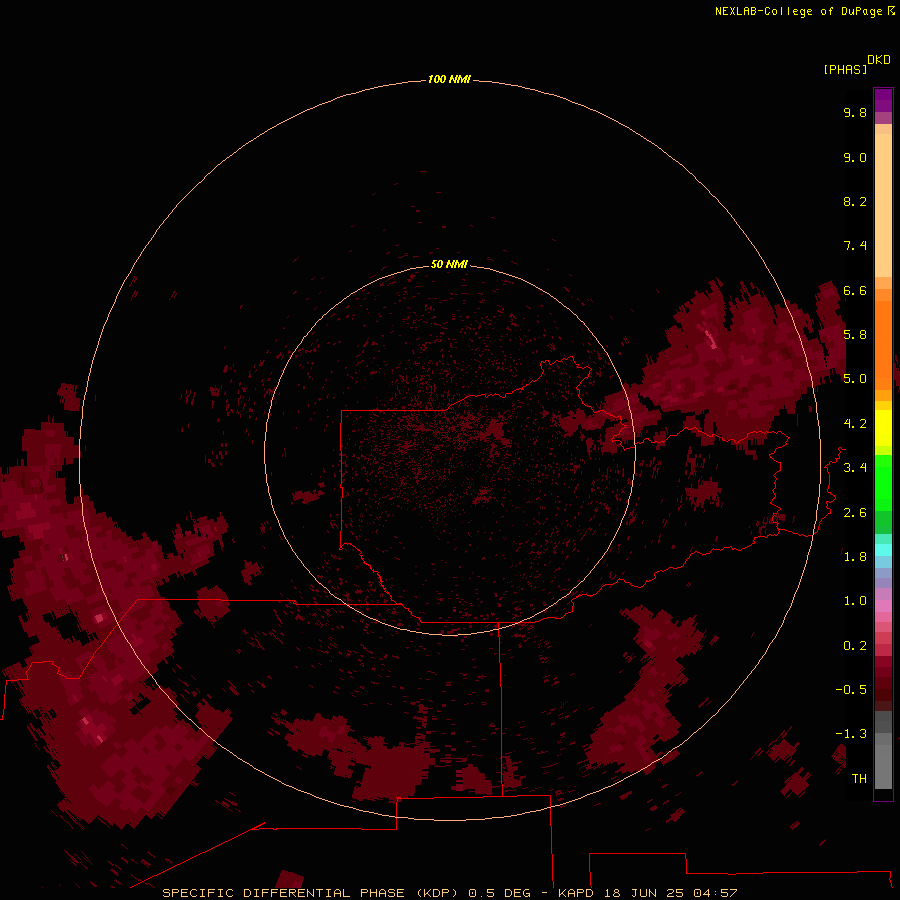900x900 pixels.
Task: Click the 5.8 value on the color scale
Action: pos(855,335)
